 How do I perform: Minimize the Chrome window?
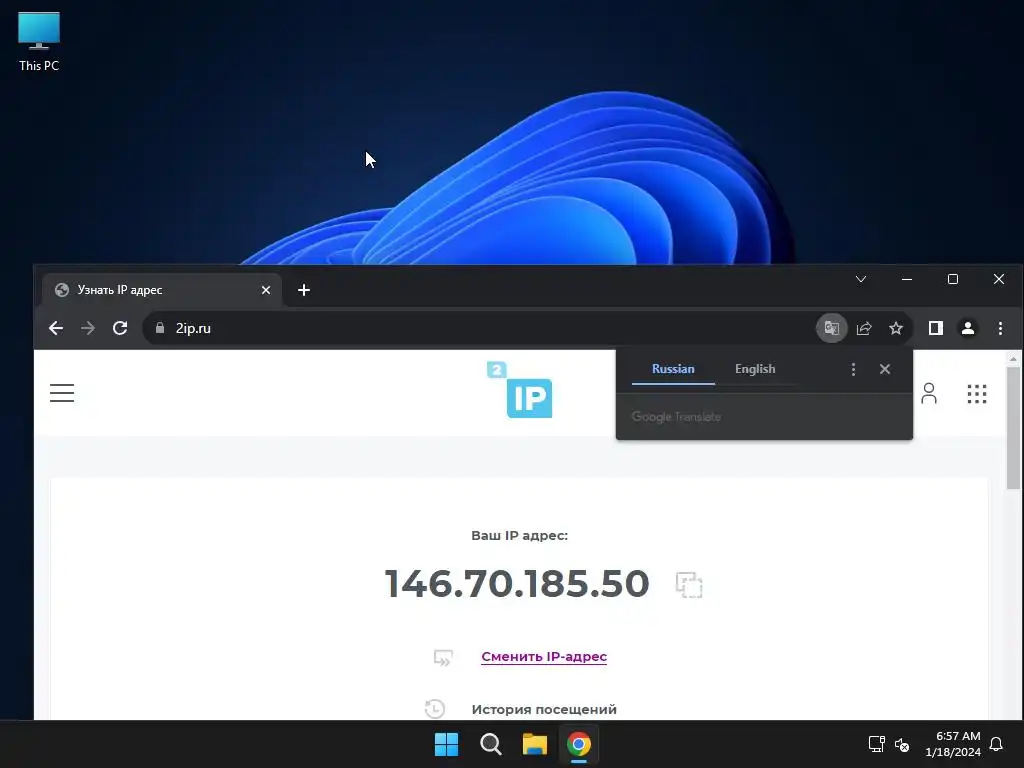pyautogui.click(x=906, y=280)
